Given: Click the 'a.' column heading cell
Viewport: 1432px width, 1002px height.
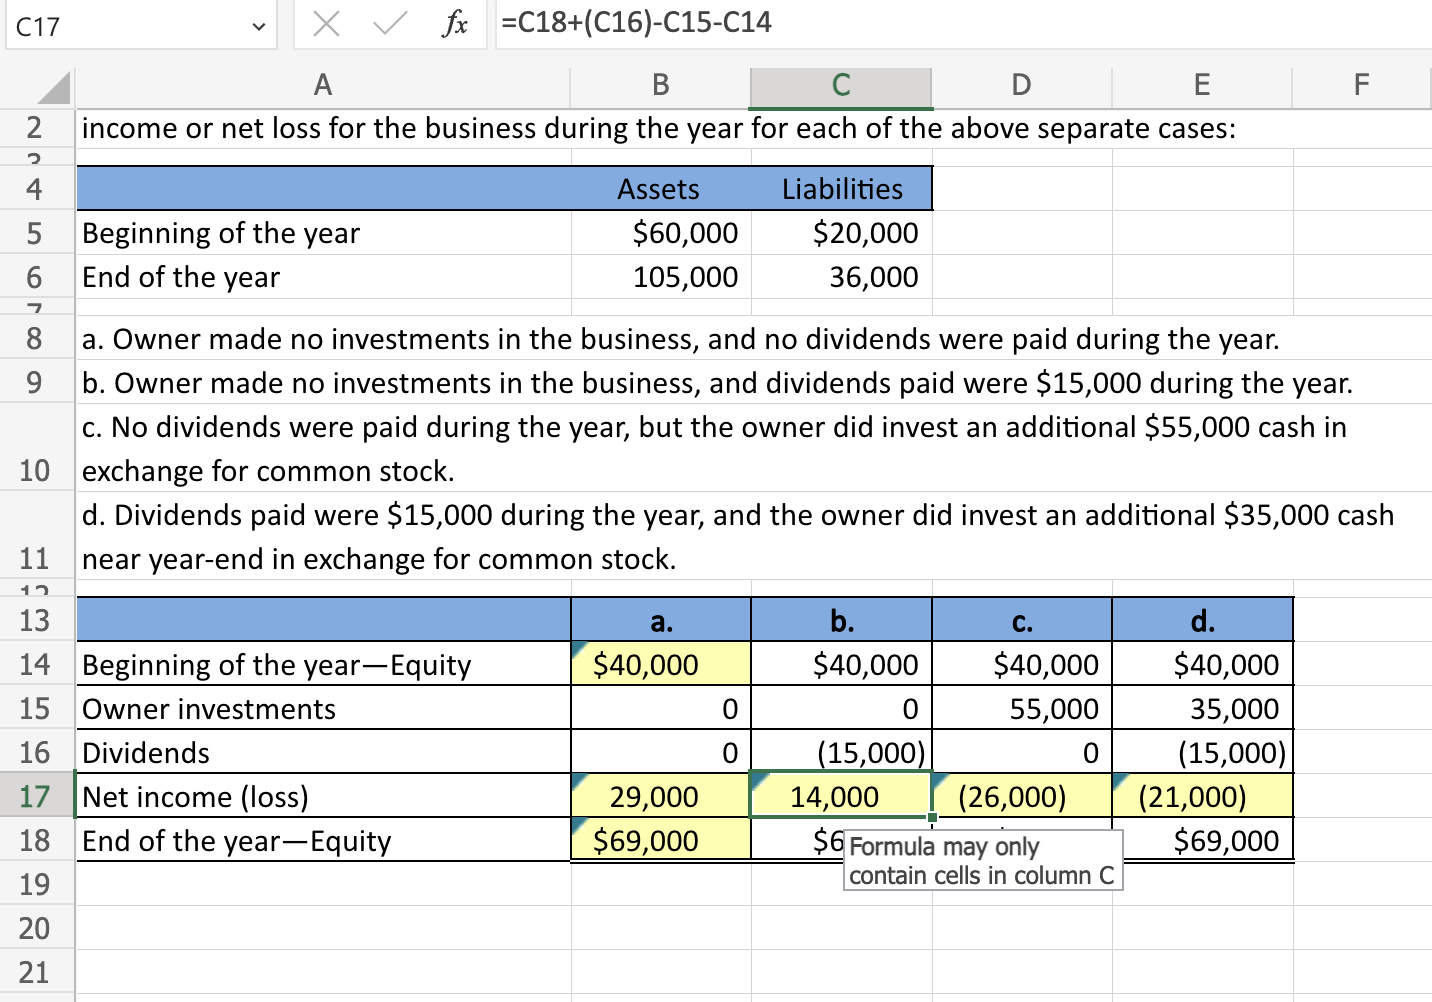Looking at the screenshot, I should point(661,621).
